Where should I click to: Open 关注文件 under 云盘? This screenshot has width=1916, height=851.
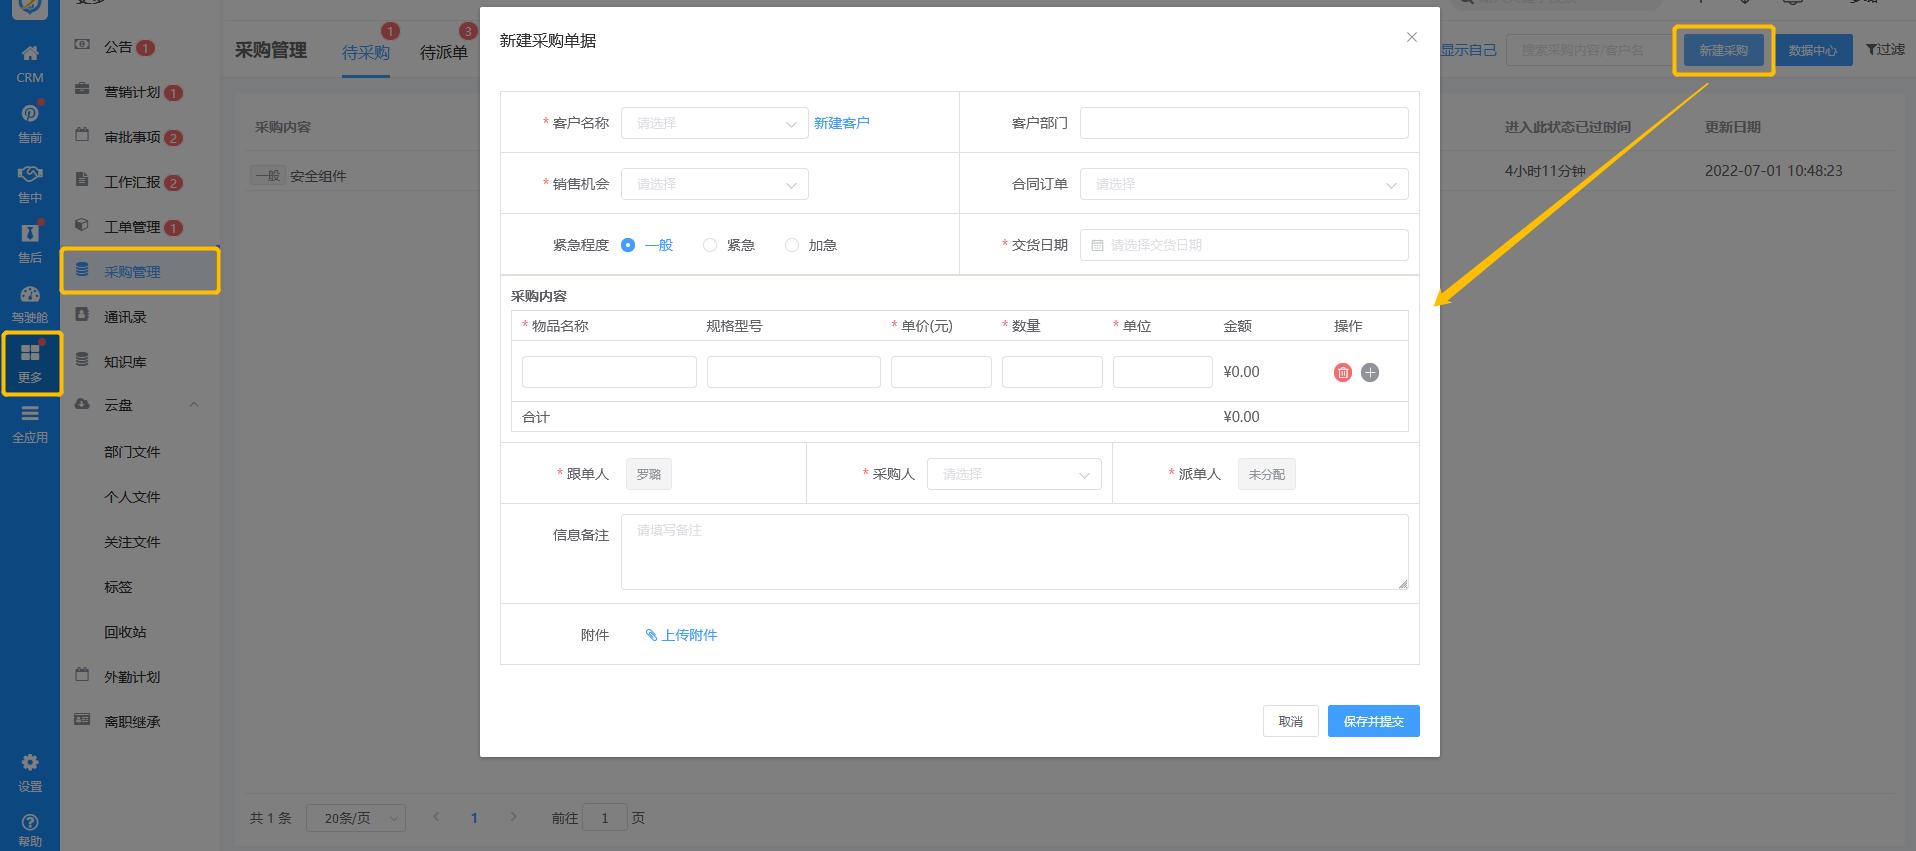132,542
